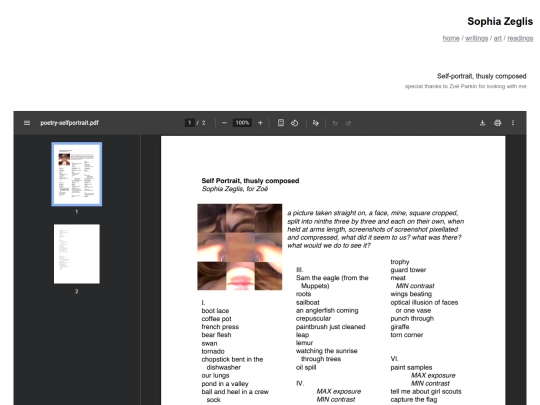The image size is (540, 405).
Task: Click the redo arrow icon
Action: tap(349, 123)
